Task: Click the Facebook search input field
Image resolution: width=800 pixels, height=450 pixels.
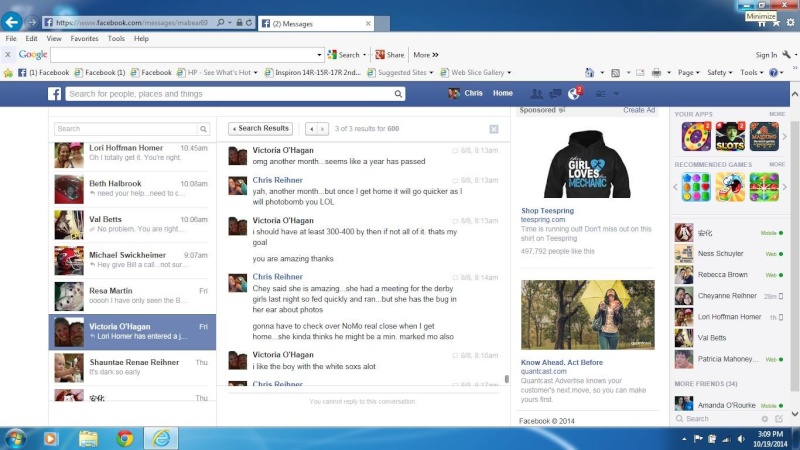Action: click(x=230, y=94)
